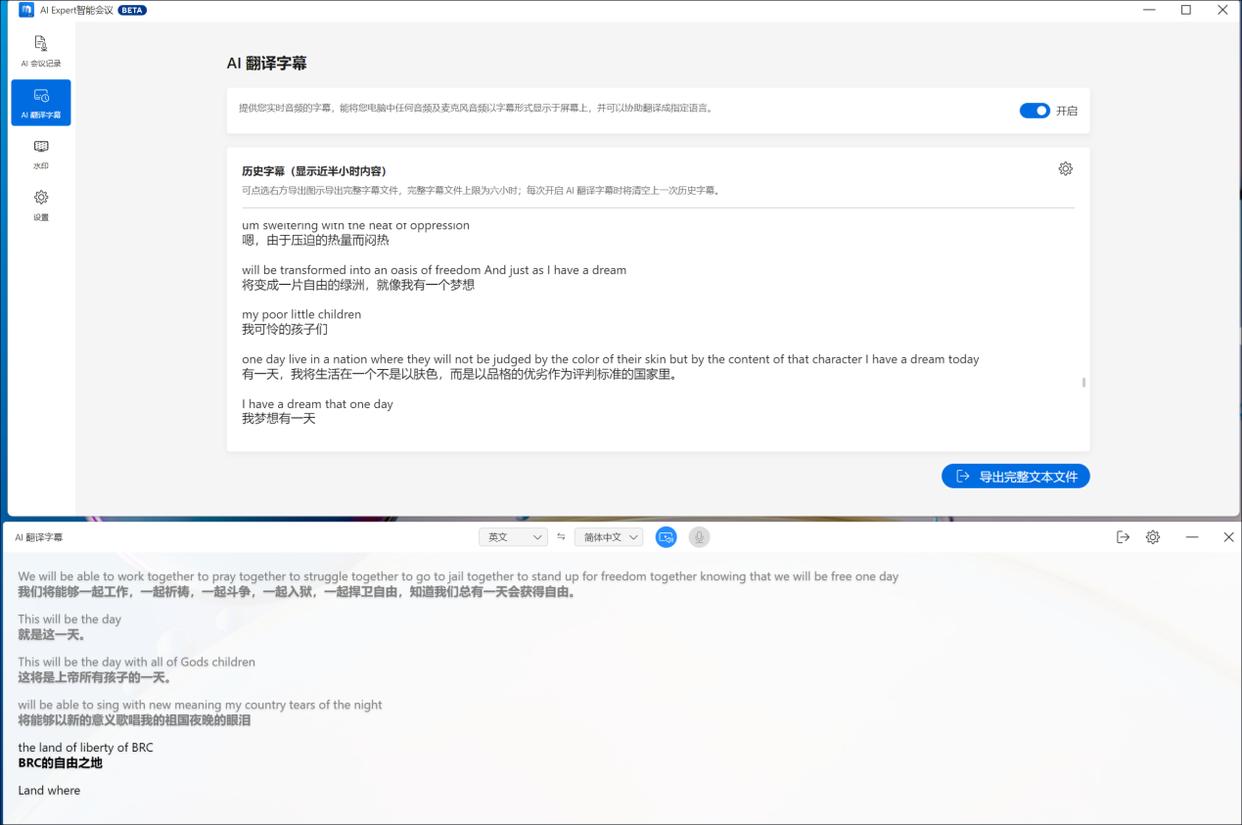Image resolution: width=1242 pixels, height=825 pixels.
Task: Disable the 开启 subtitle toggle
Action: click(1034, 111)
